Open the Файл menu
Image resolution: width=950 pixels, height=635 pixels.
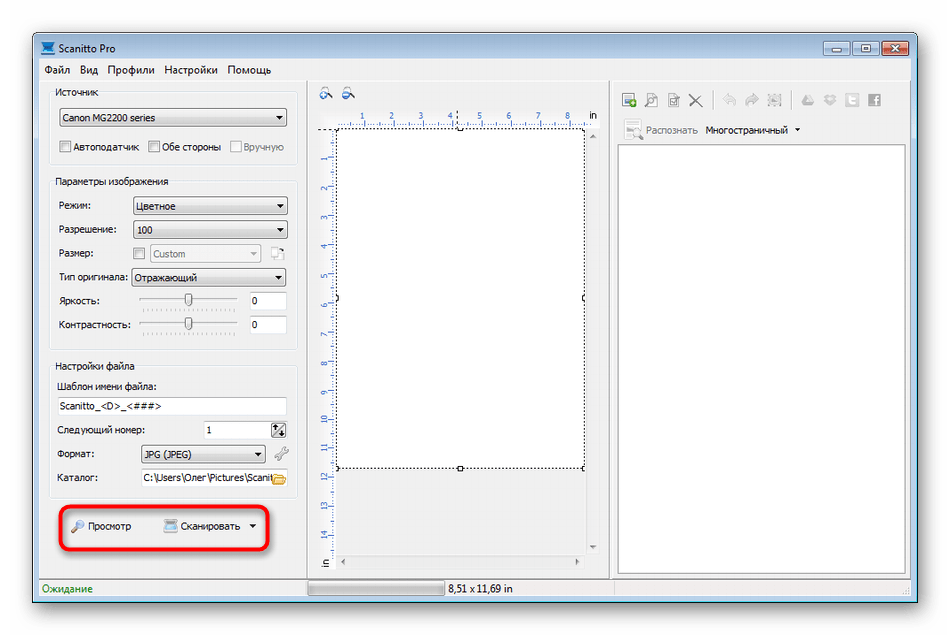pos(57,70)
